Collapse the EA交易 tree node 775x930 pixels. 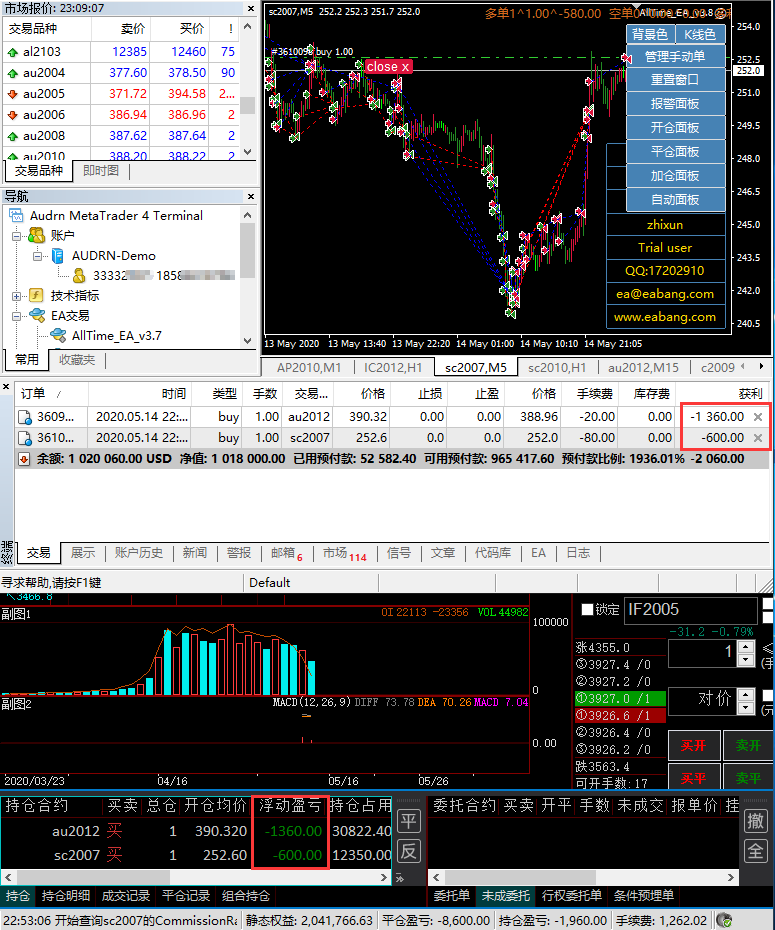(x=17, y=316)
